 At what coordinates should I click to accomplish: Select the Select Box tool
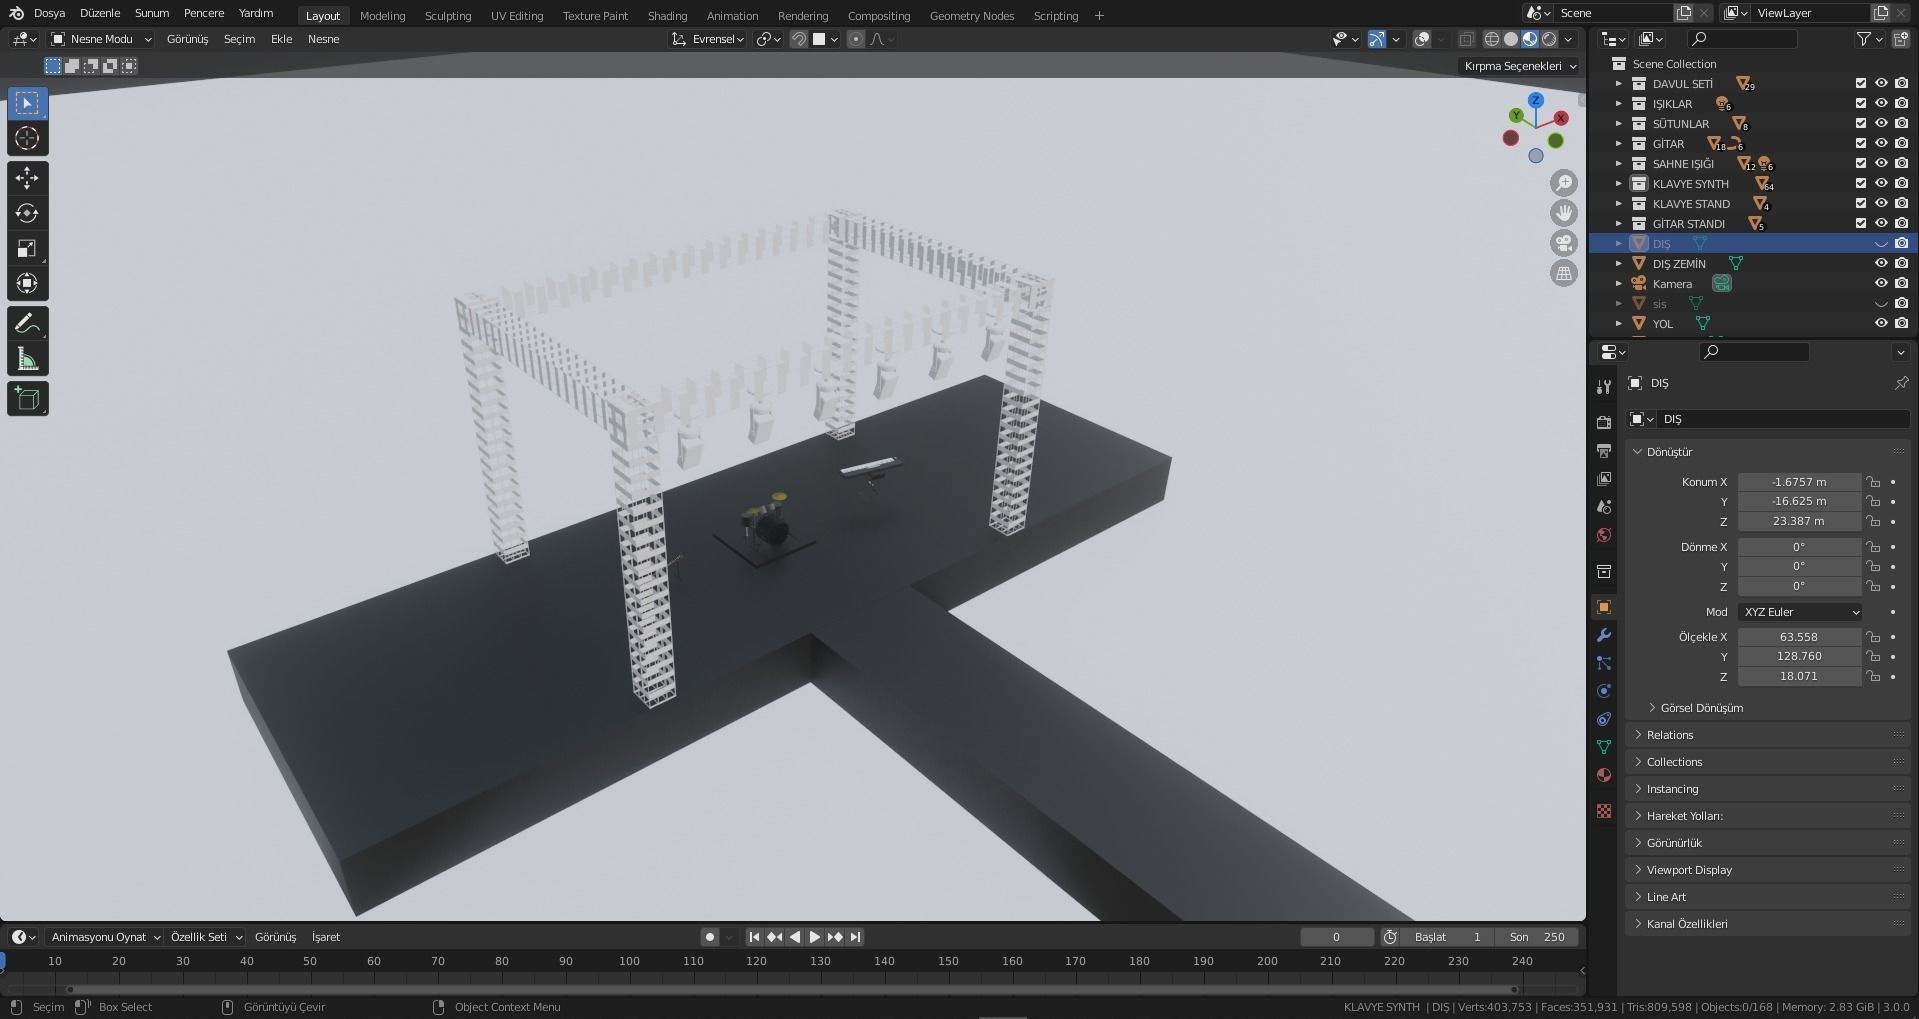[x=28, y=103]
